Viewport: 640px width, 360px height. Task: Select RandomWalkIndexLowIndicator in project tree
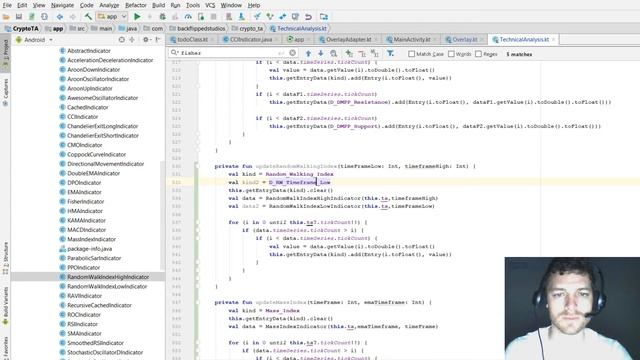[x=107, y=286]
